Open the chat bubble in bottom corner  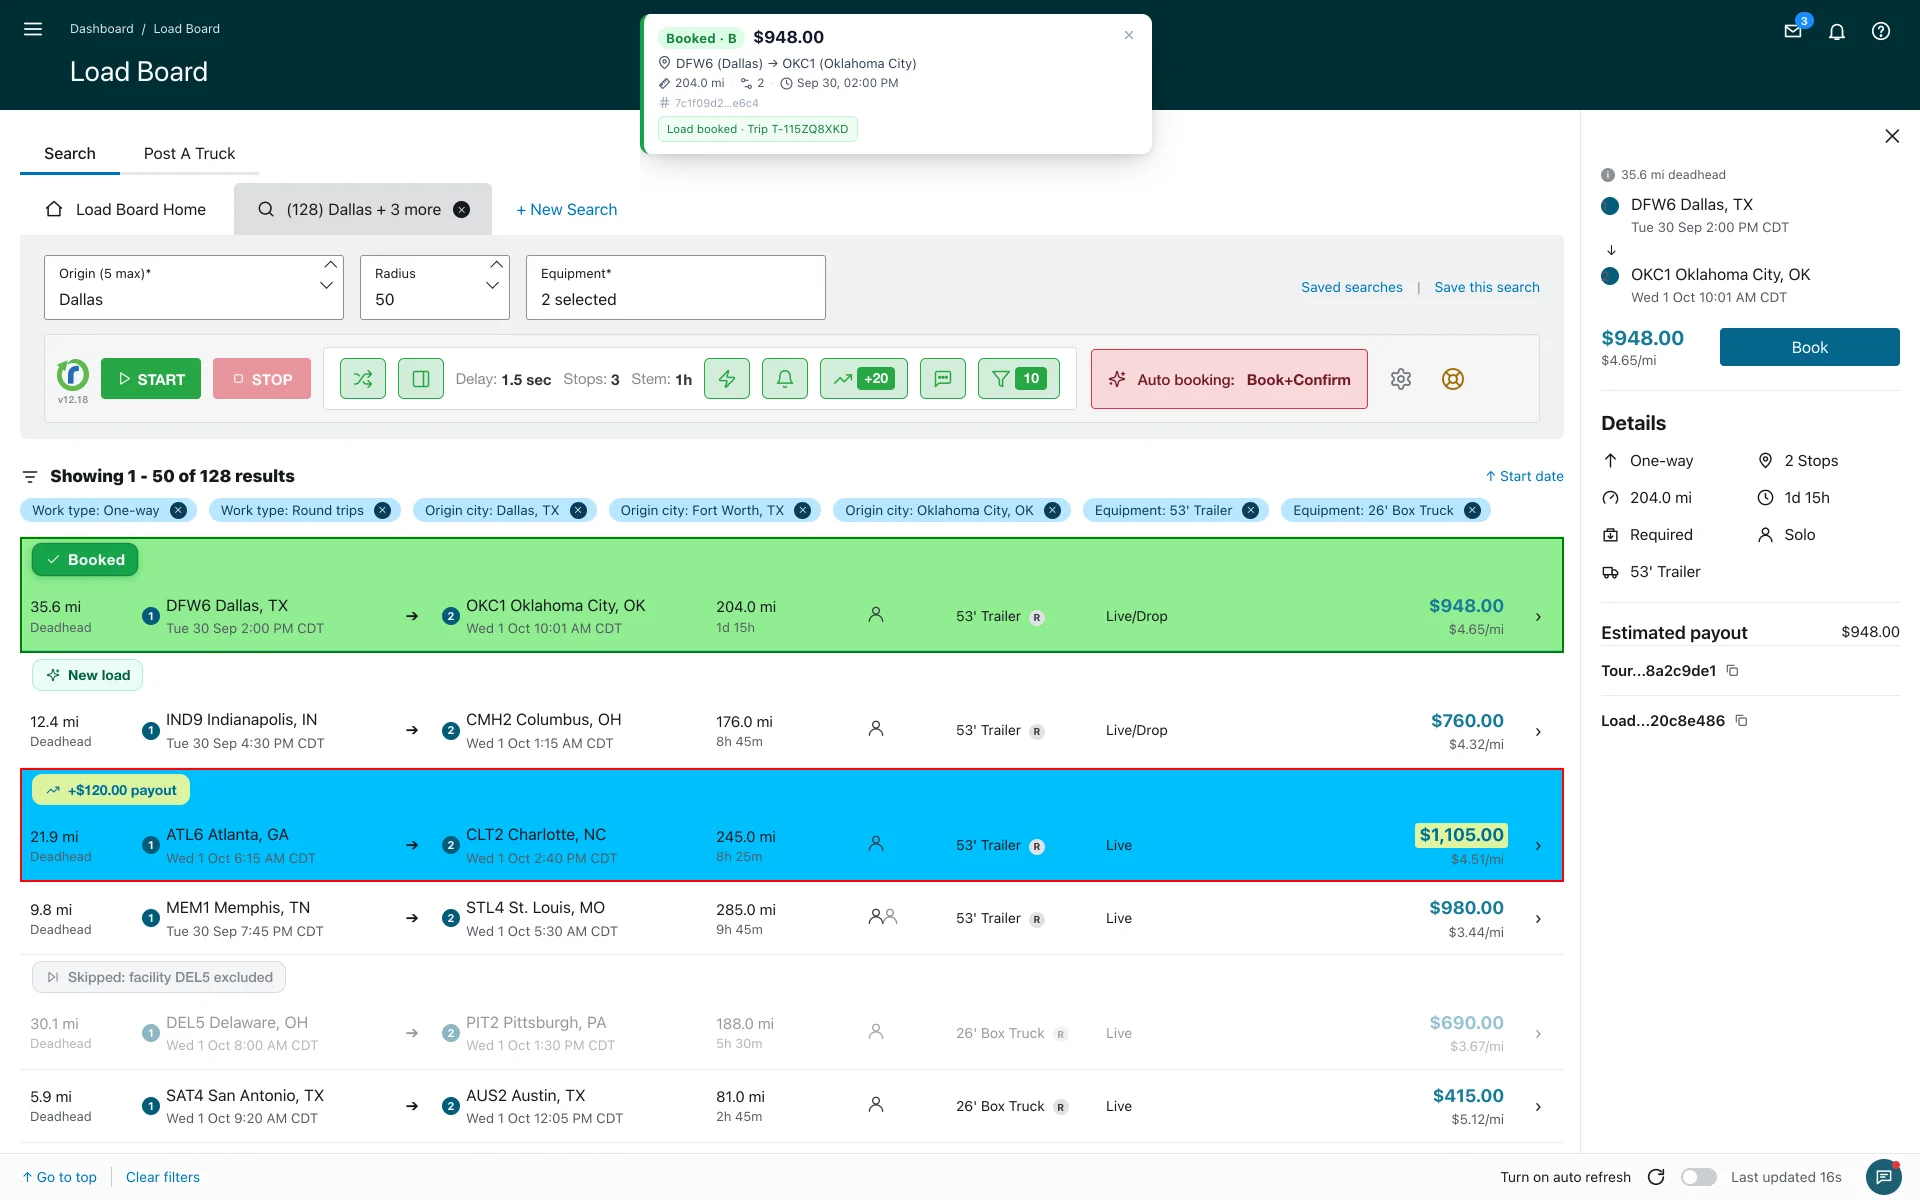1884,1177
